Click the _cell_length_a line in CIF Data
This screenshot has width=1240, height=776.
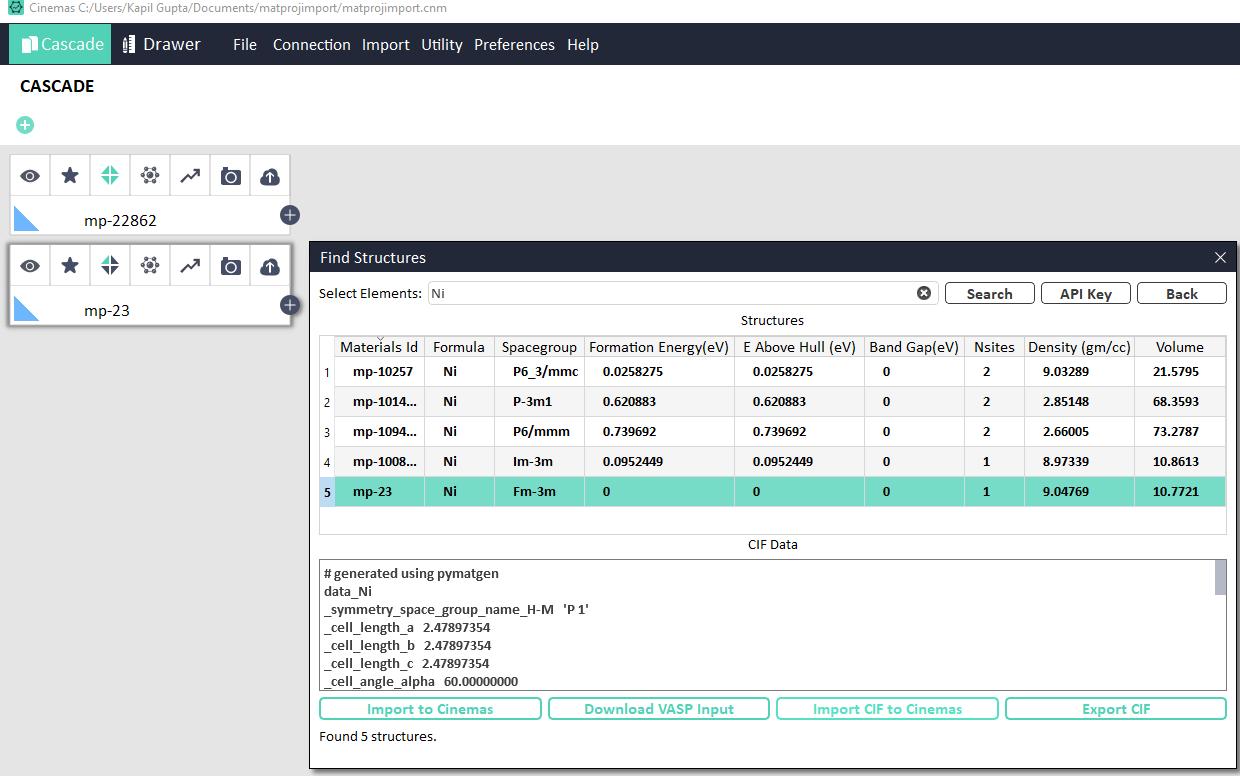407,627
